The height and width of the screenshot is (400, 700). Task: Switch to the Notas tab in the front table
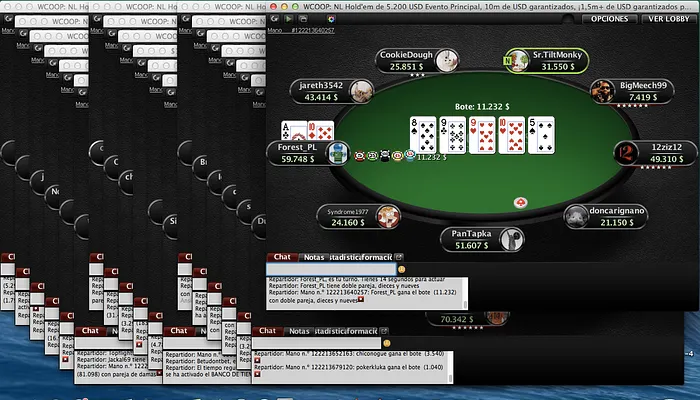(x=313, y=257)
